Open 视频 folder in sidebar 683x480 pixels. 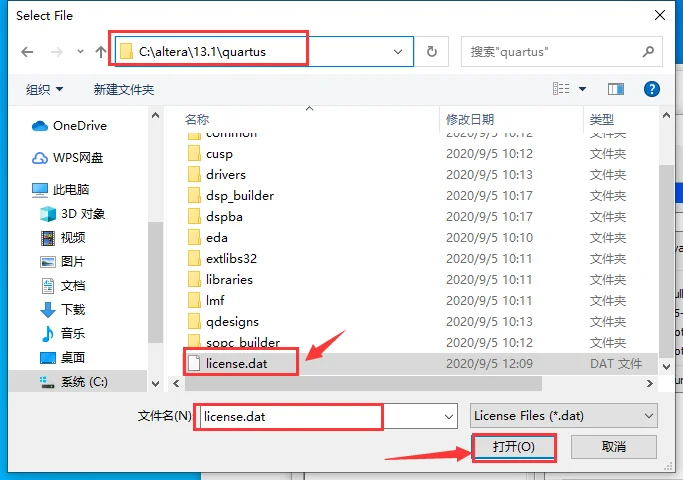pos(63,237)
